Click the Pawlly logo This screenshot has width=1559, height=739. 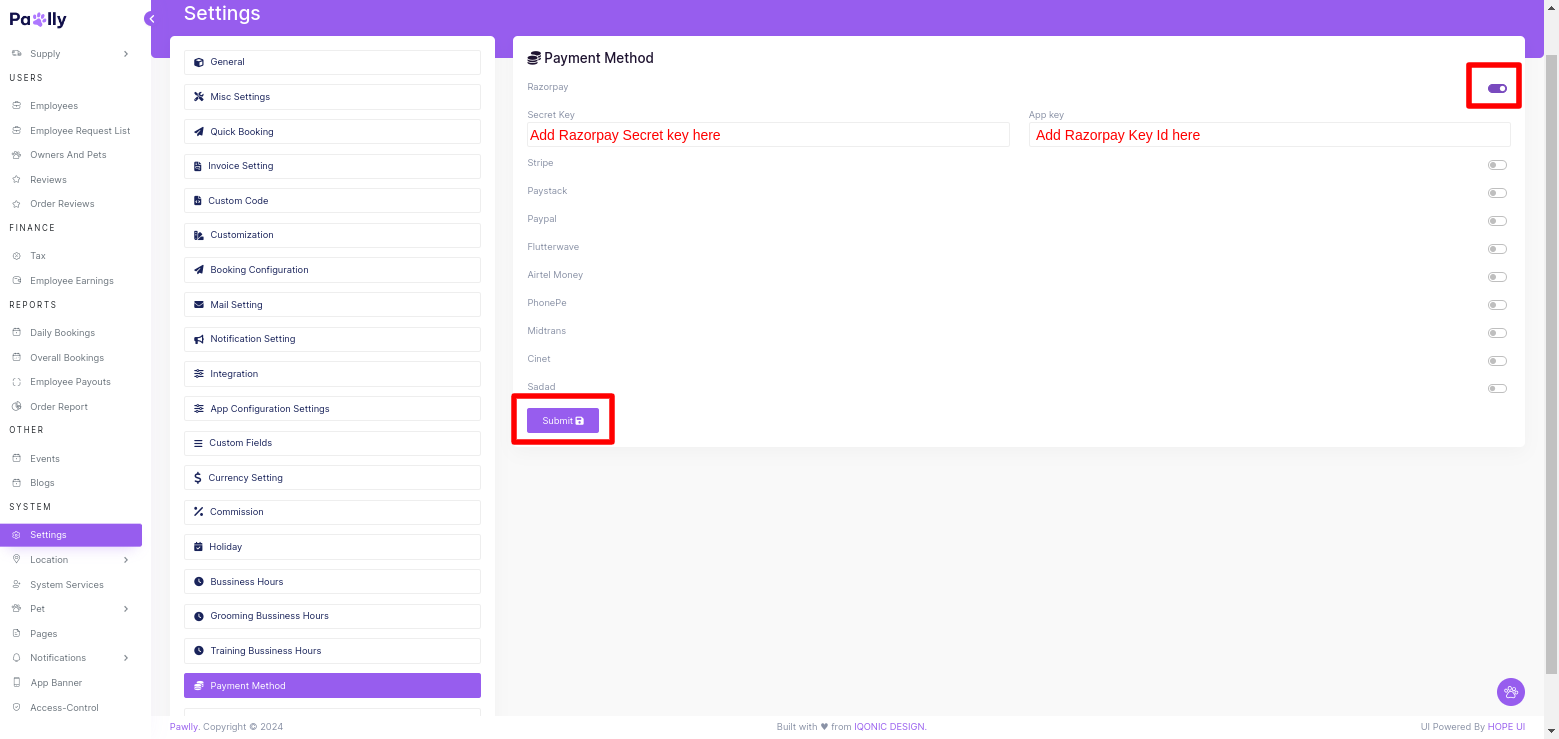pos(38,19)
